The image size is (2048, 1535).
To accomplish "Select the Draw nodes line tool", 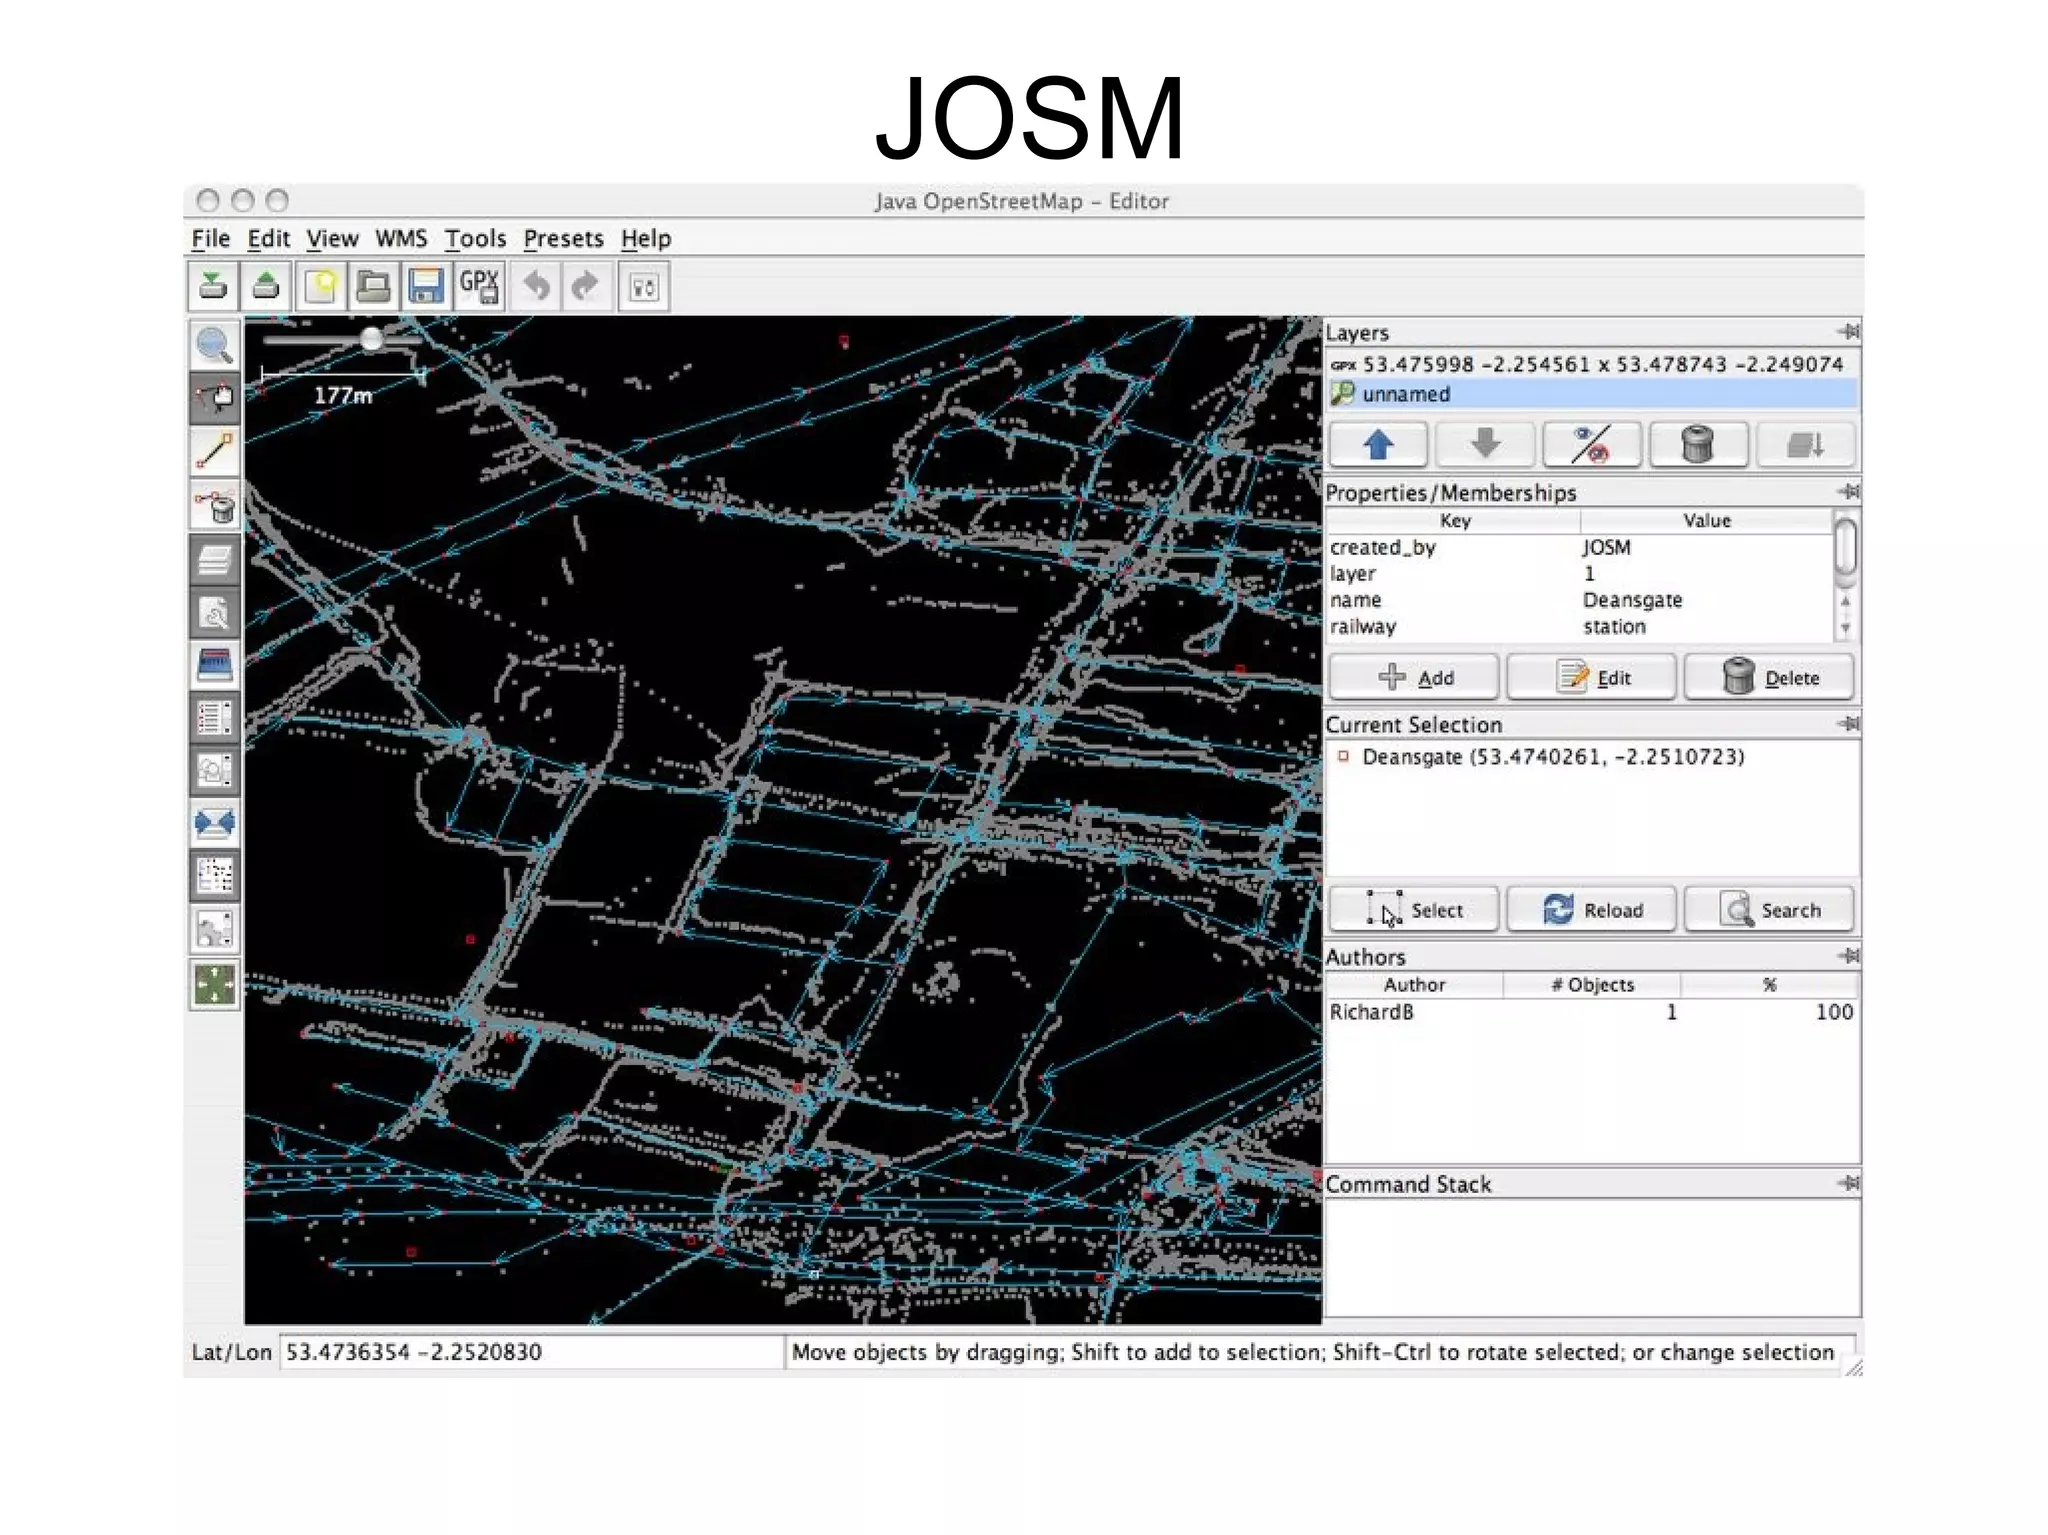I will click(x=214, y=451).
